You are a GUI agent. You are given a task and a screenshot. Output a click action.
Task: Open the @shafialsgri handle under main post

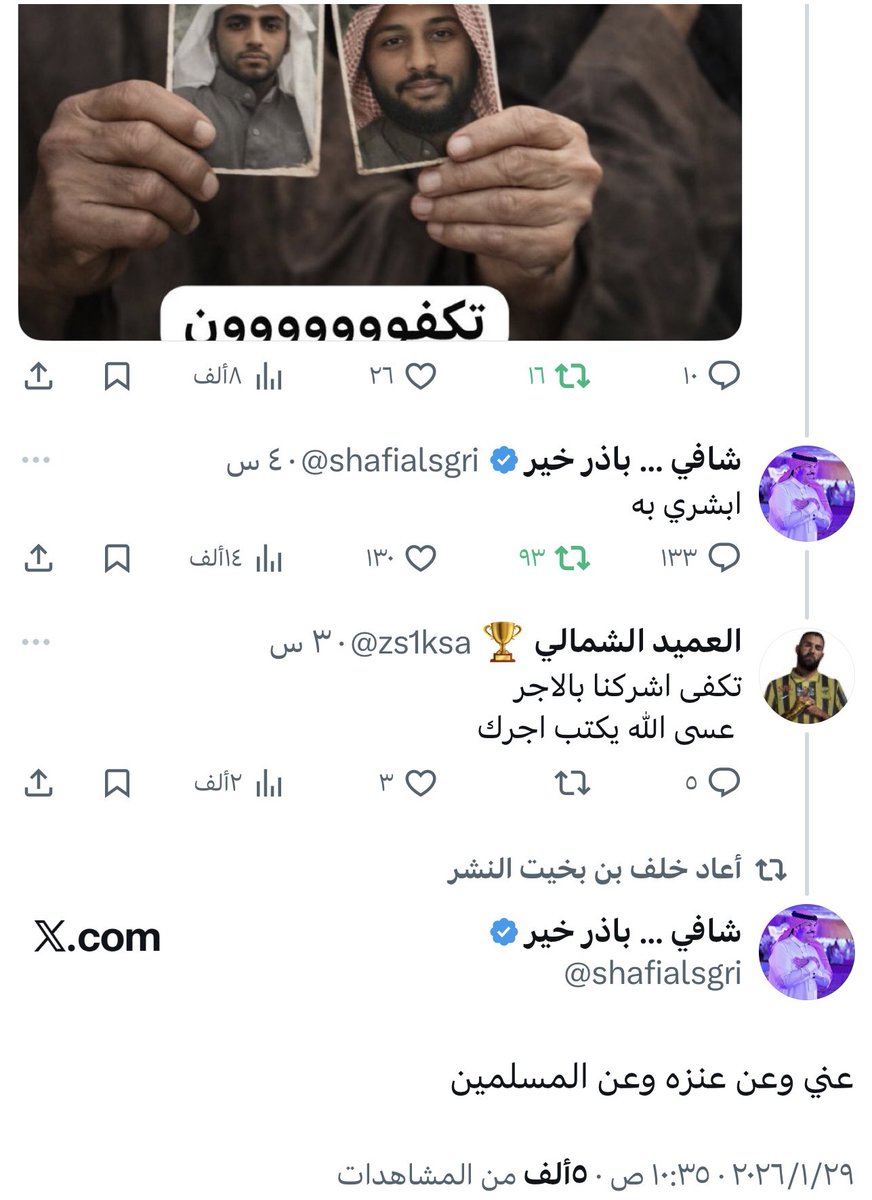[653, 974]
